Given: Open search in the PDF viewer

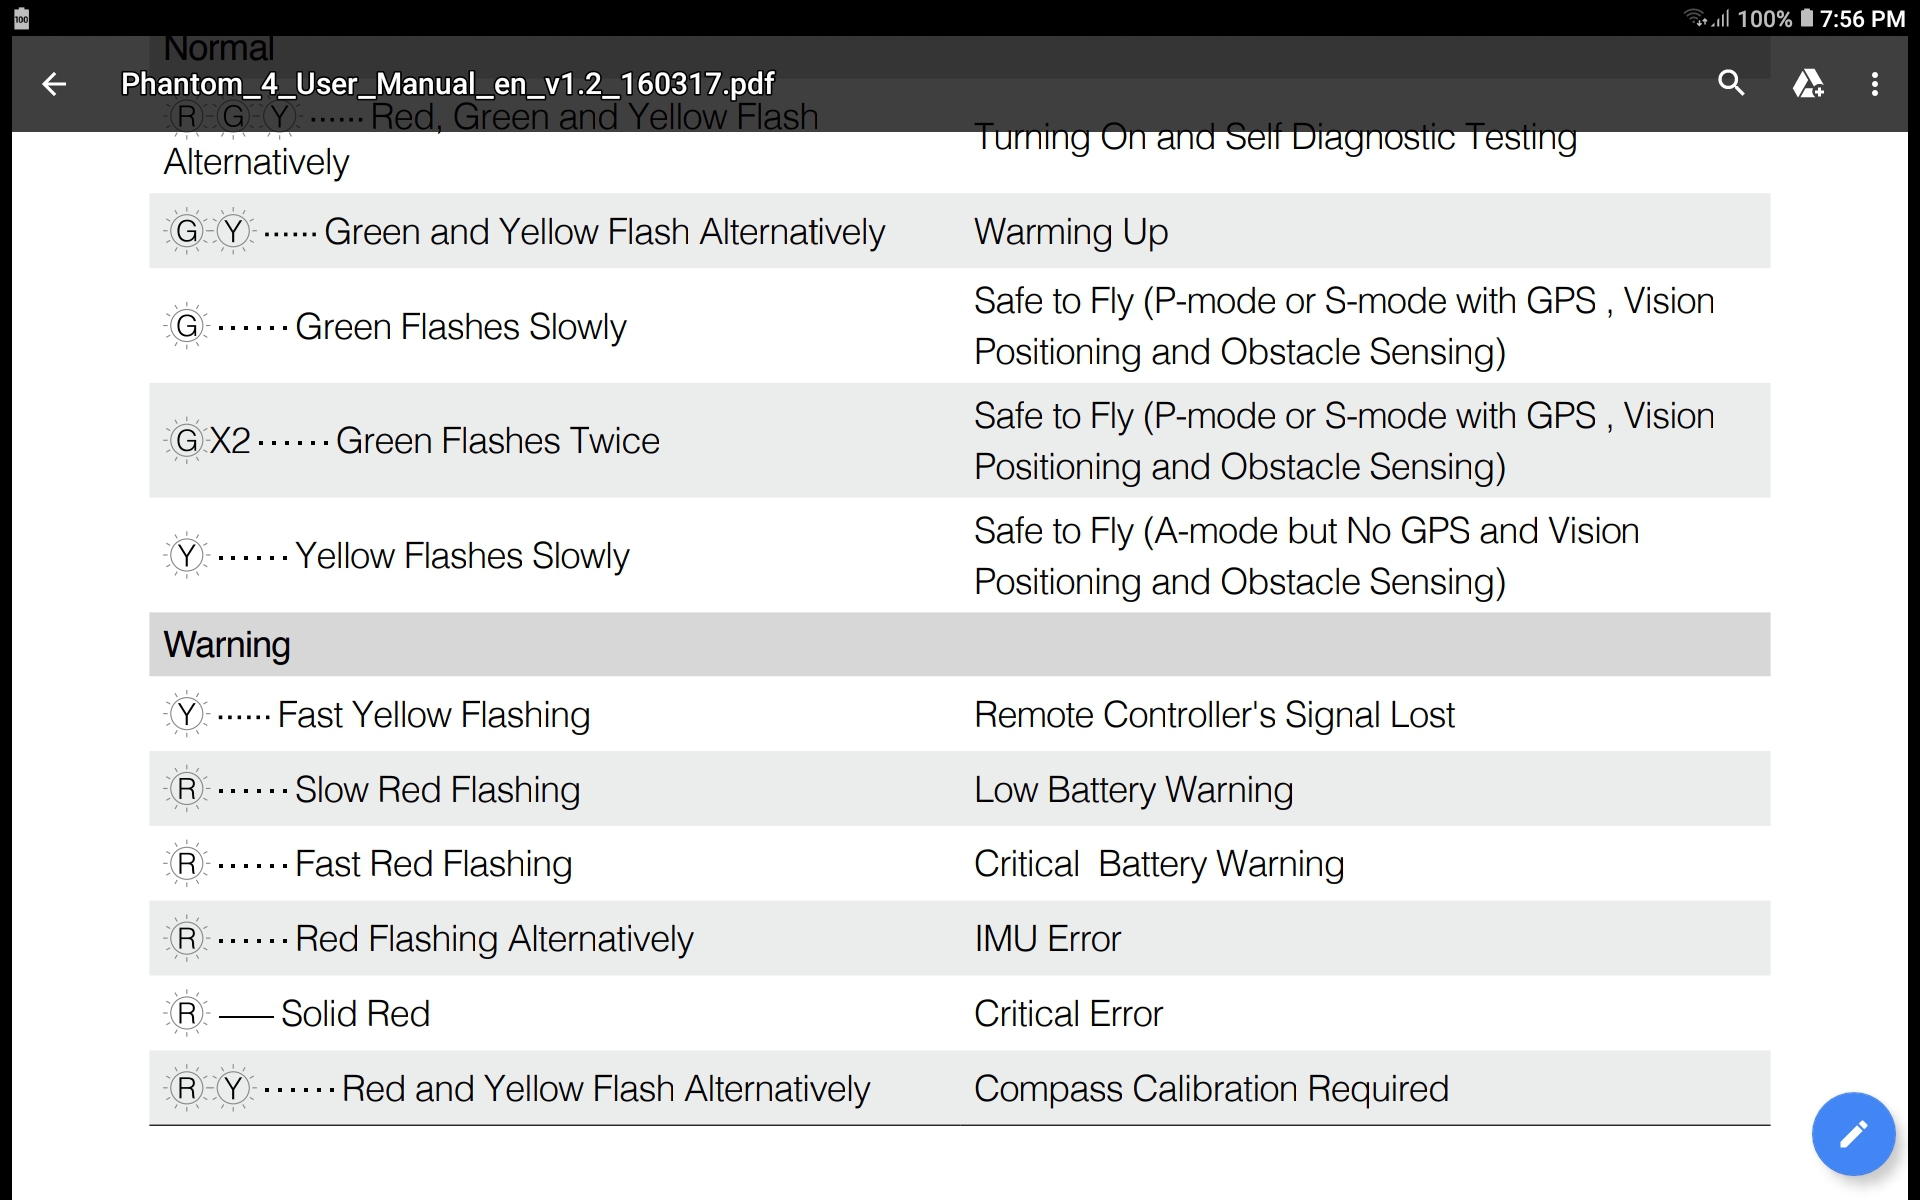Looking at the screenshot, I should 1731,83.
